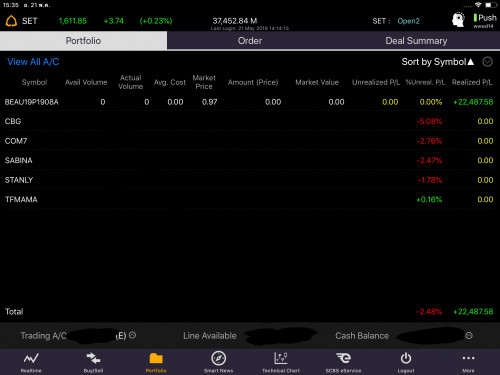The height and width of the screenshot is (375, 500).
Task: Click the market status Open2
Action: point(408,21)
